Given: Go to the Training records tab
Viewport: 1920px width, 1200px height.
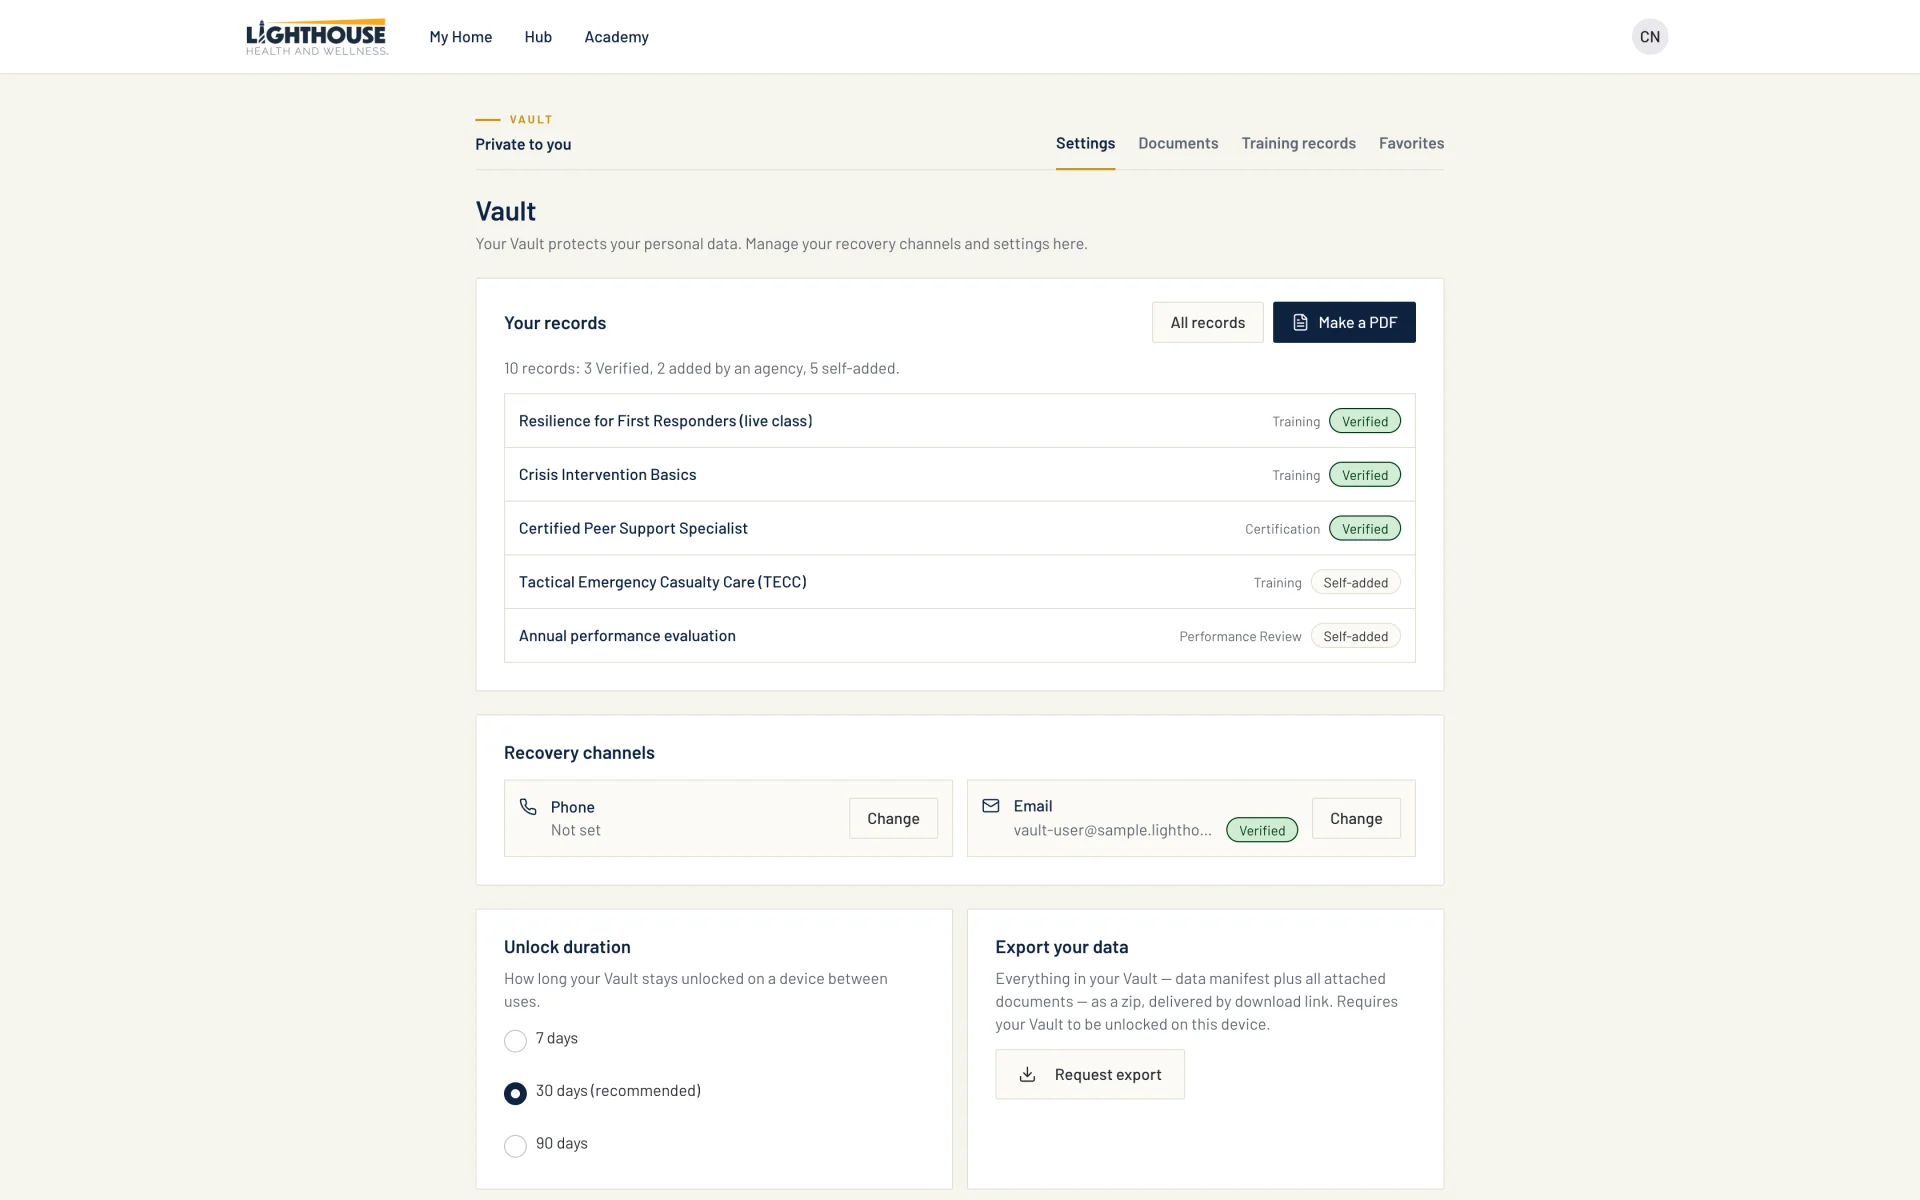Looking at the screenshot, I should 1298,144.
